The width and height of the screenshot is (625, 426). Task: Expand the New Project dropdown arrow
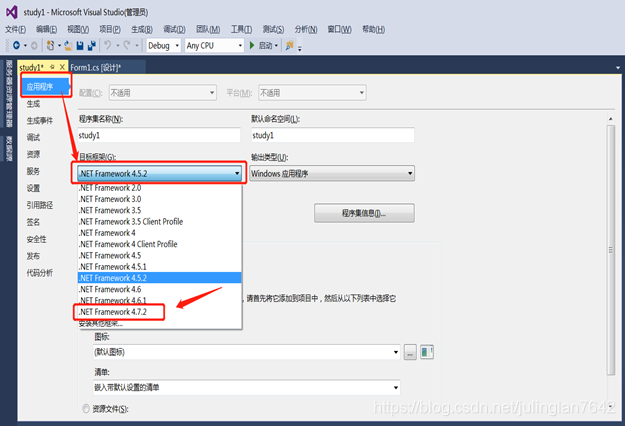[59, 45]
